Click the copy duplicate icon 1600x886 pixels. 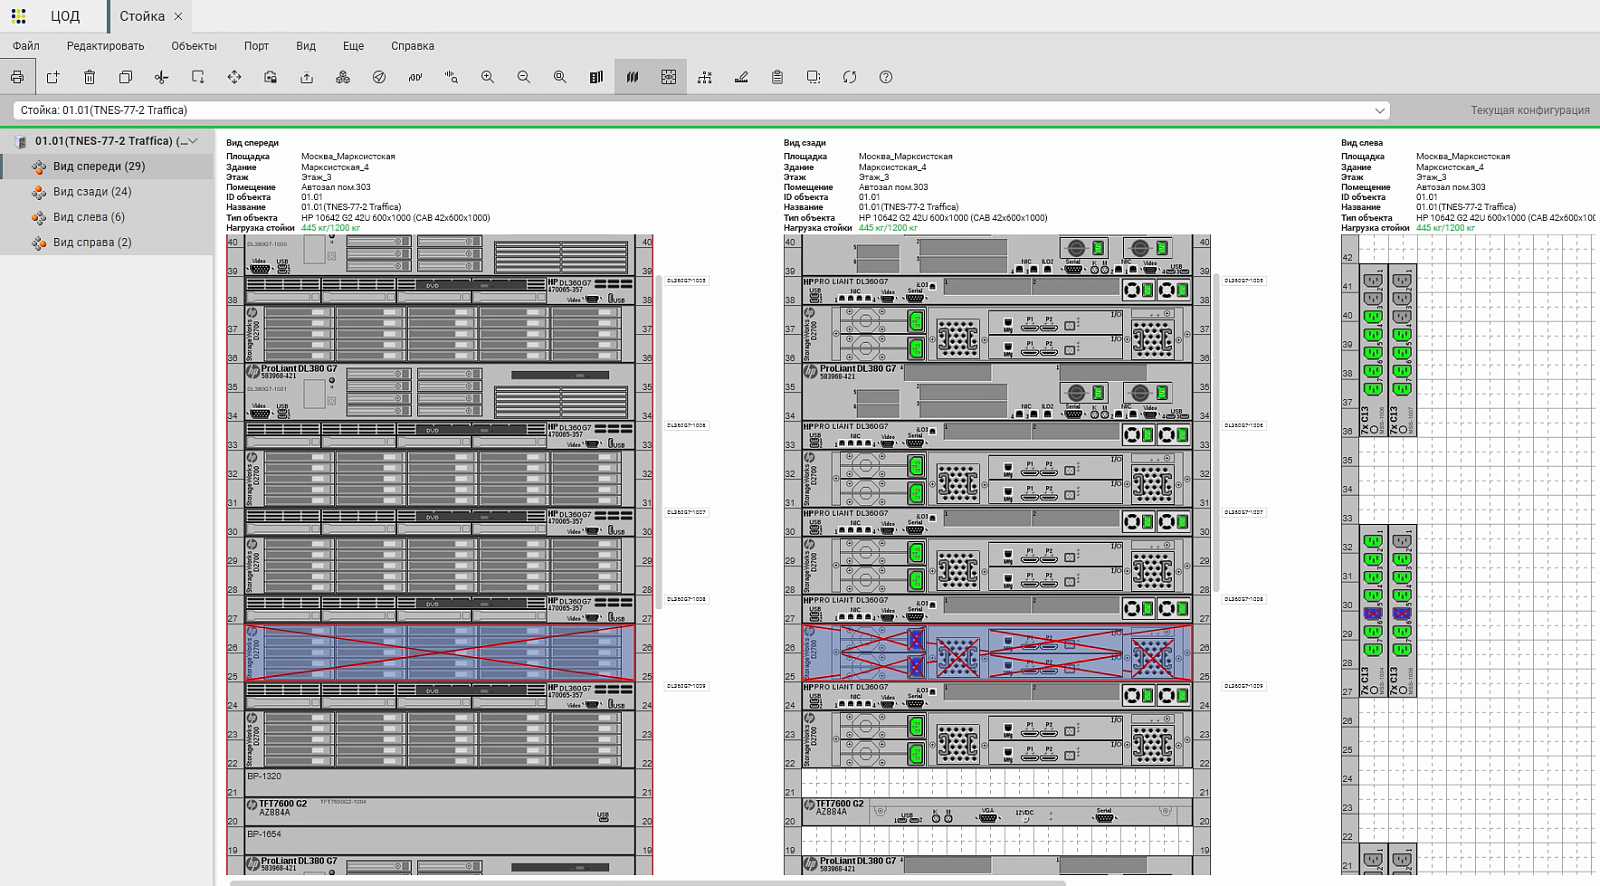pyautogui.click(x=125, y=77)
